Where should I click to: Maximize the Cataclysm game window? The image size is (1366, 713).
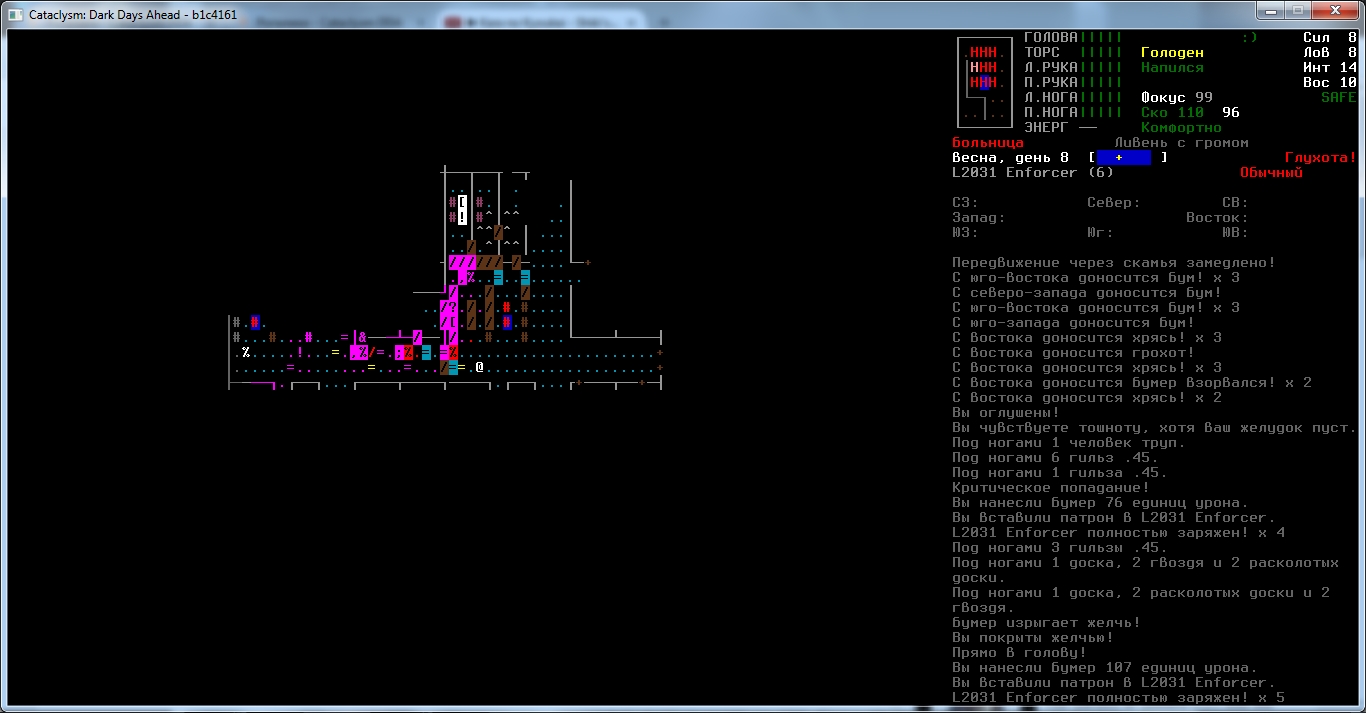tap(1298, 10)
